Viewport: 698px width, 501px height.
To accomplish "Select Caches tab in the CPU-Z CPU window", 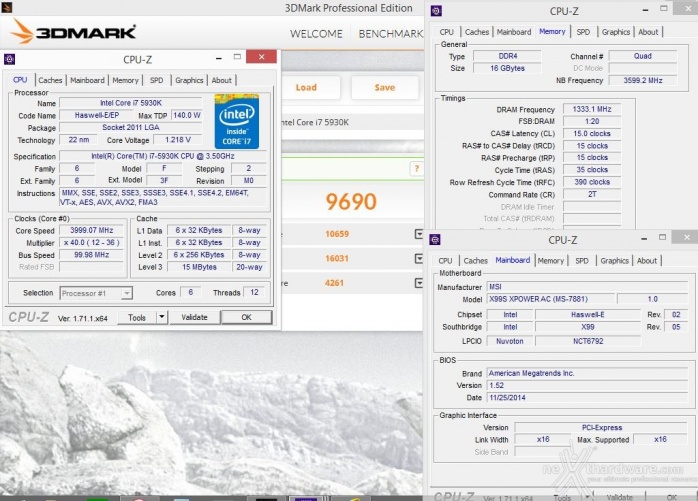I will [x=50, y=80].
